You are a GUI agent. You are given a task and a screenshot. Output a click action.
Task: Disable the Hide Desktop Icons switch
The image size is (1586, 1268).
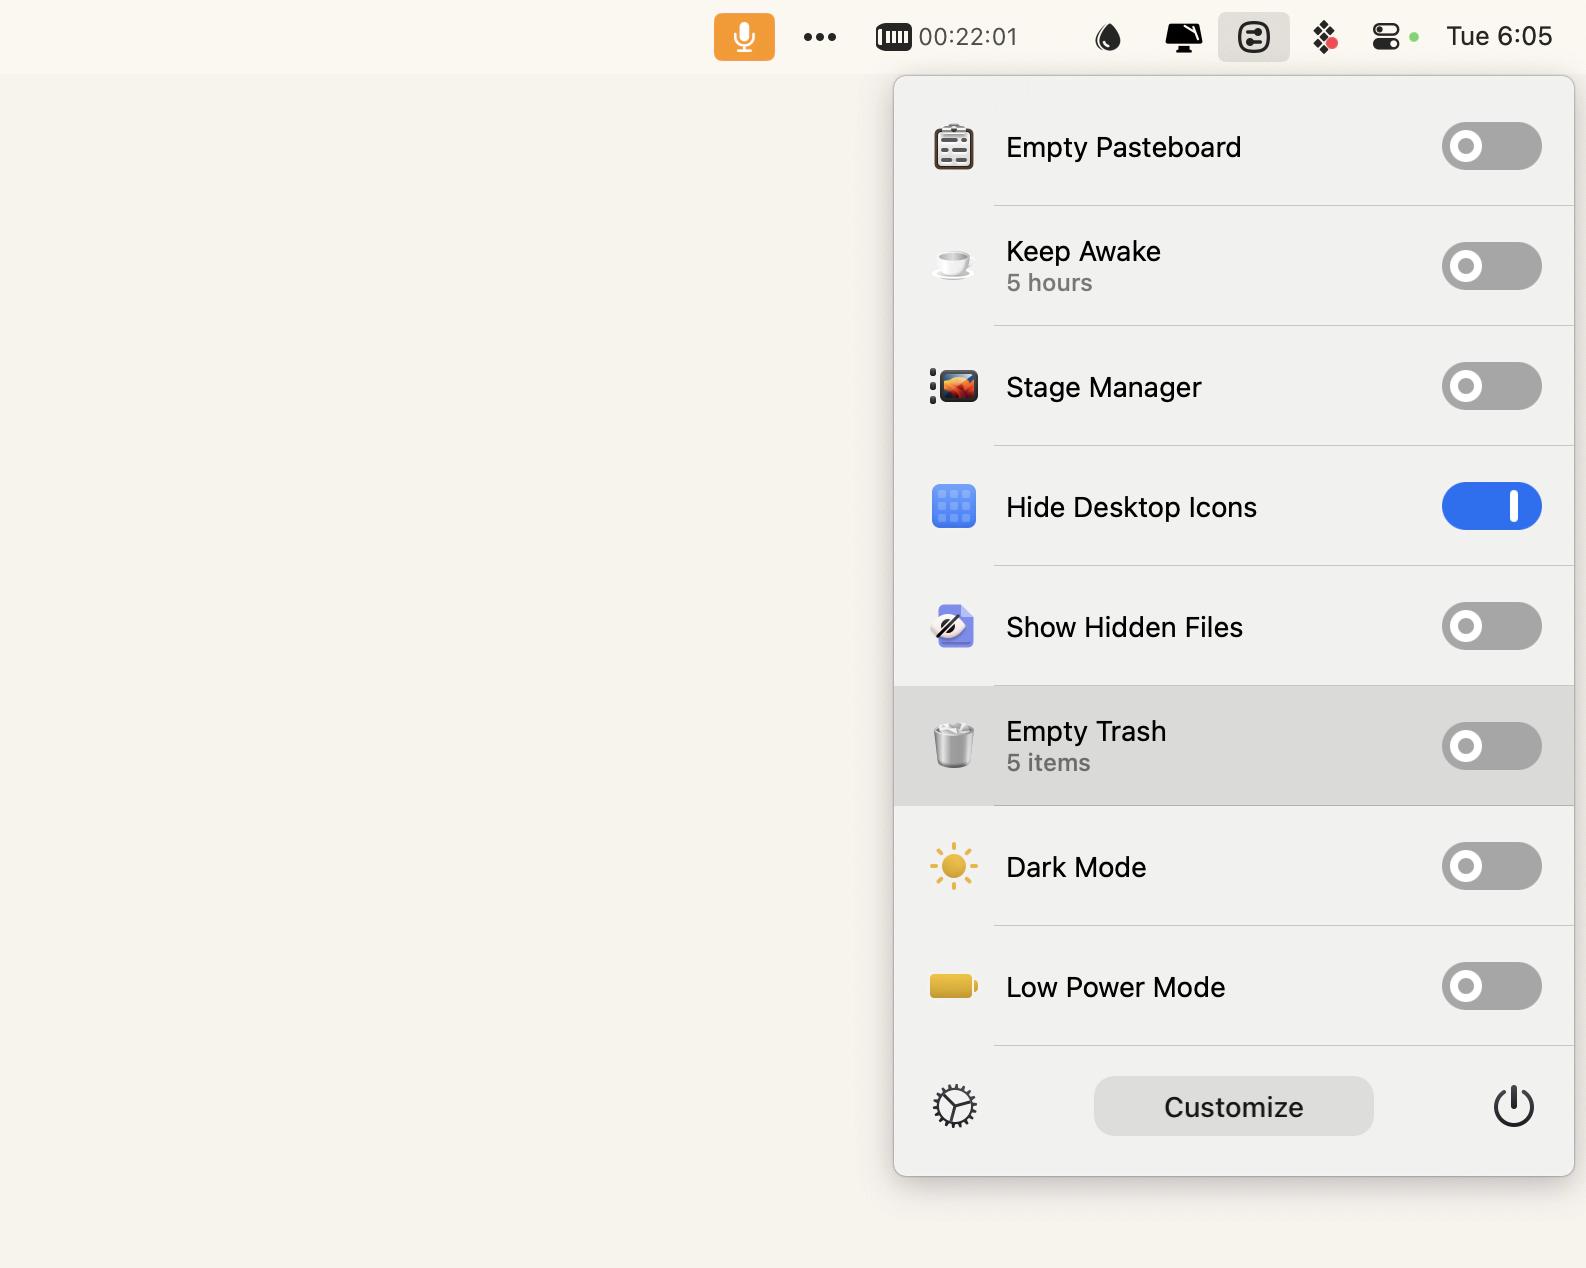[x=1491, y=506]
